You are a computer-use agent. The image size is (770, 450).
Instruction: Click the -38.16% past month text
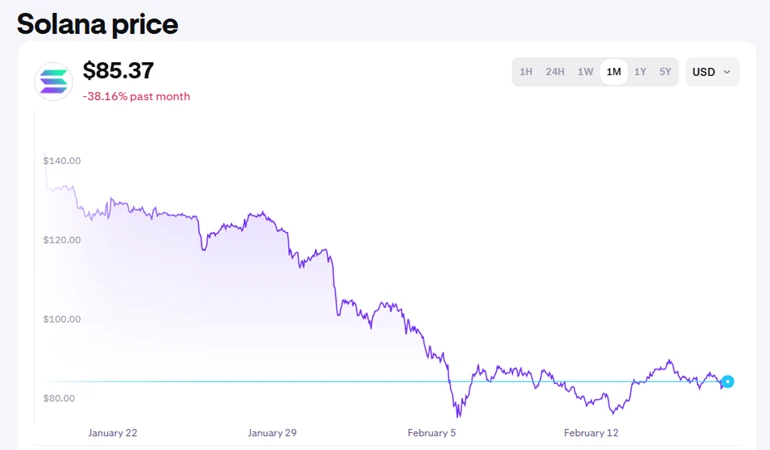(x=137, y=96)
